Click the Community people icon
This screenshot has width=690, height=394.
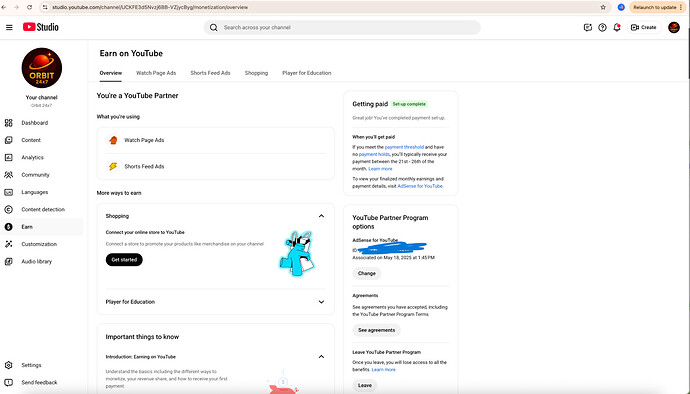[8, 175]
